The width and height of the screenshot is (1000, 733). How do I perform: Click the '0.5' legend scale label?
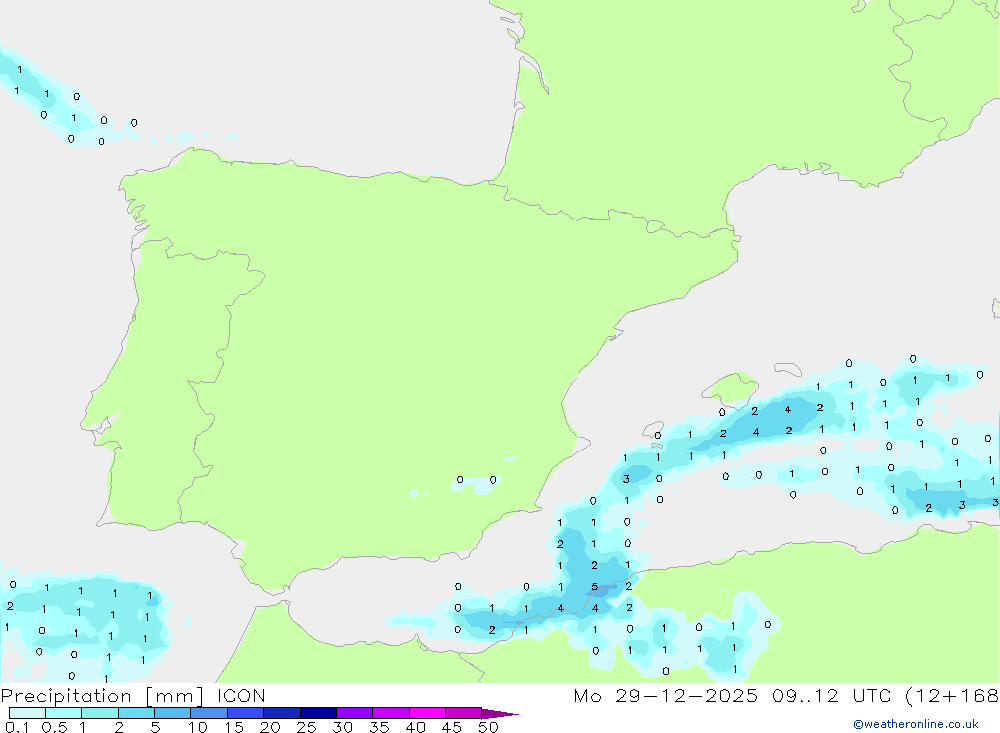54,727
